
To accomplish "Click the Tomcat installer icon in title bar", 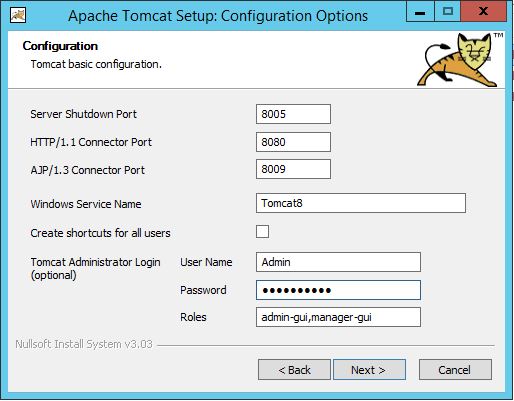I will tap(18, 15).
